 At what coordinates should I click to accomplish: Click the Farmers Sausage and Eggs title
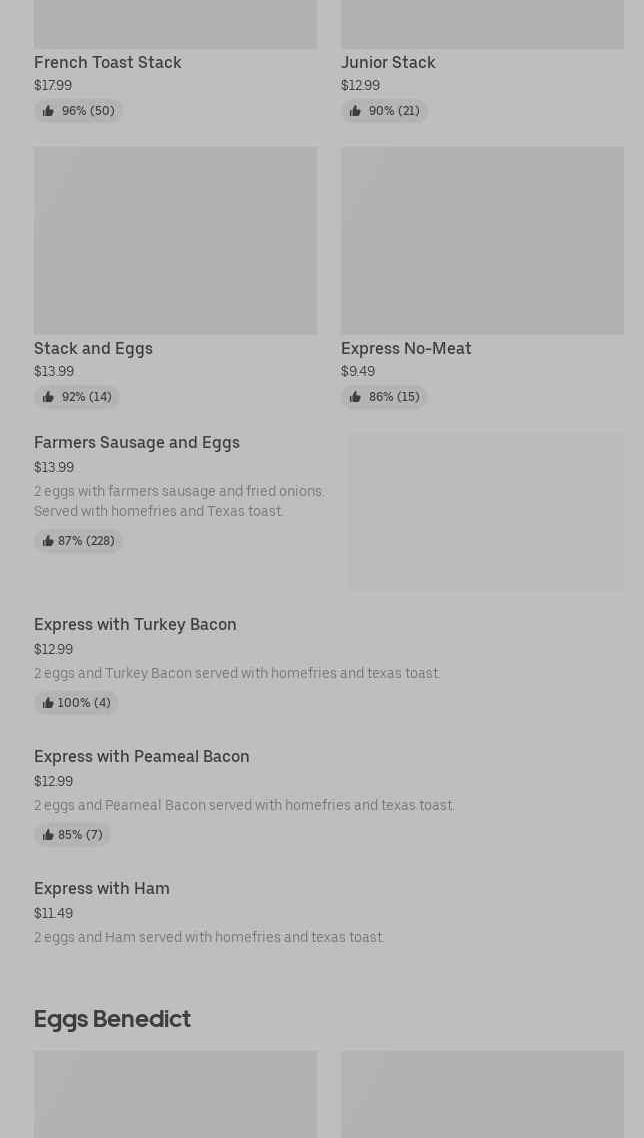136,442
